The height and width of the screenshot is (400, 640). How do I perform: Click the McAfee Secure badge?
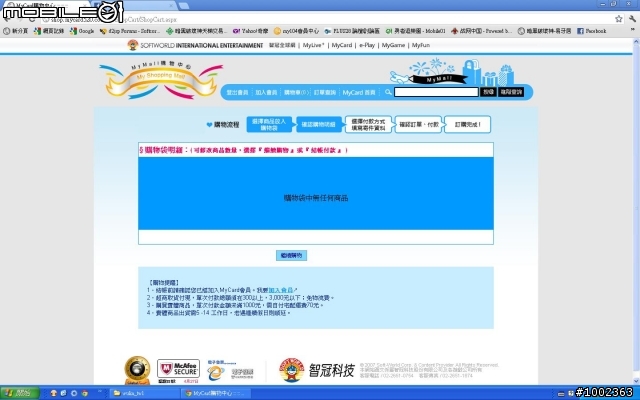pos(178,371)
